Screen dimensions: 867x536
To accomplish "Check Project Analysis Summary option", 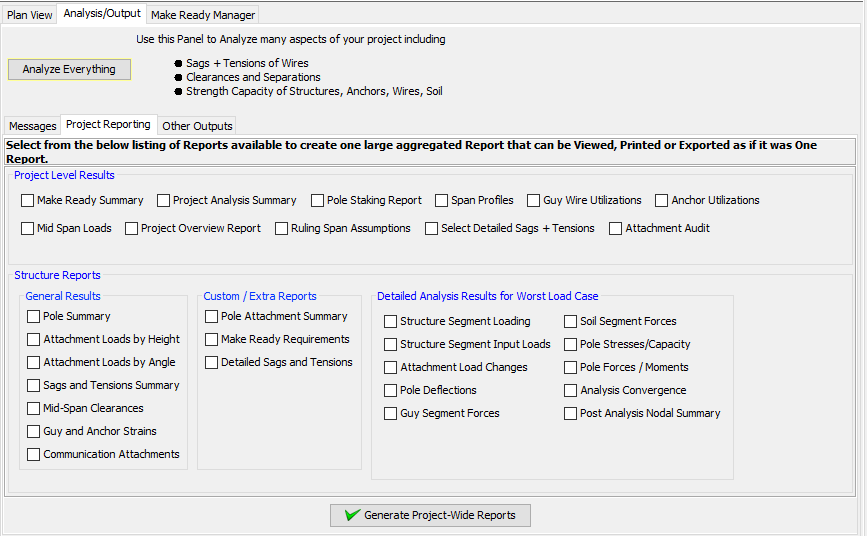I will pyautogui.click(x=163, y=200).
